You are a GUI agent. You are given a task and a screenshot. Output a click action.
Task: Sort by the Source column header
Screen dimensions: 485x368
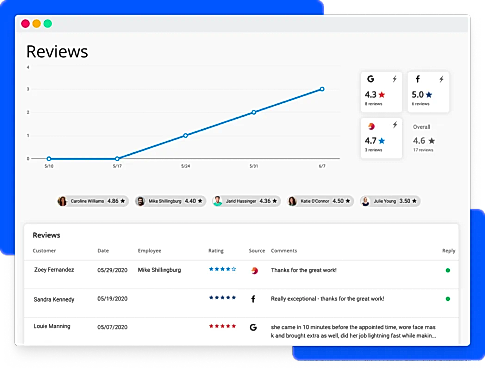point(257,251)
